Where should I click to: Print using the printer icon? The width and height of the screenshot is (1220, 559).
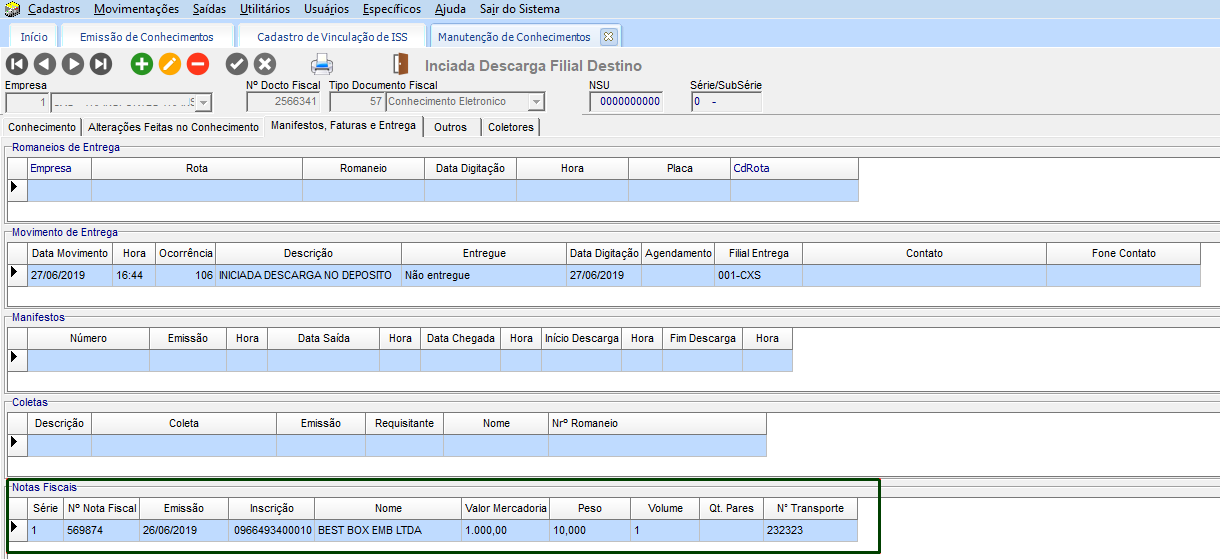(322, 65)
